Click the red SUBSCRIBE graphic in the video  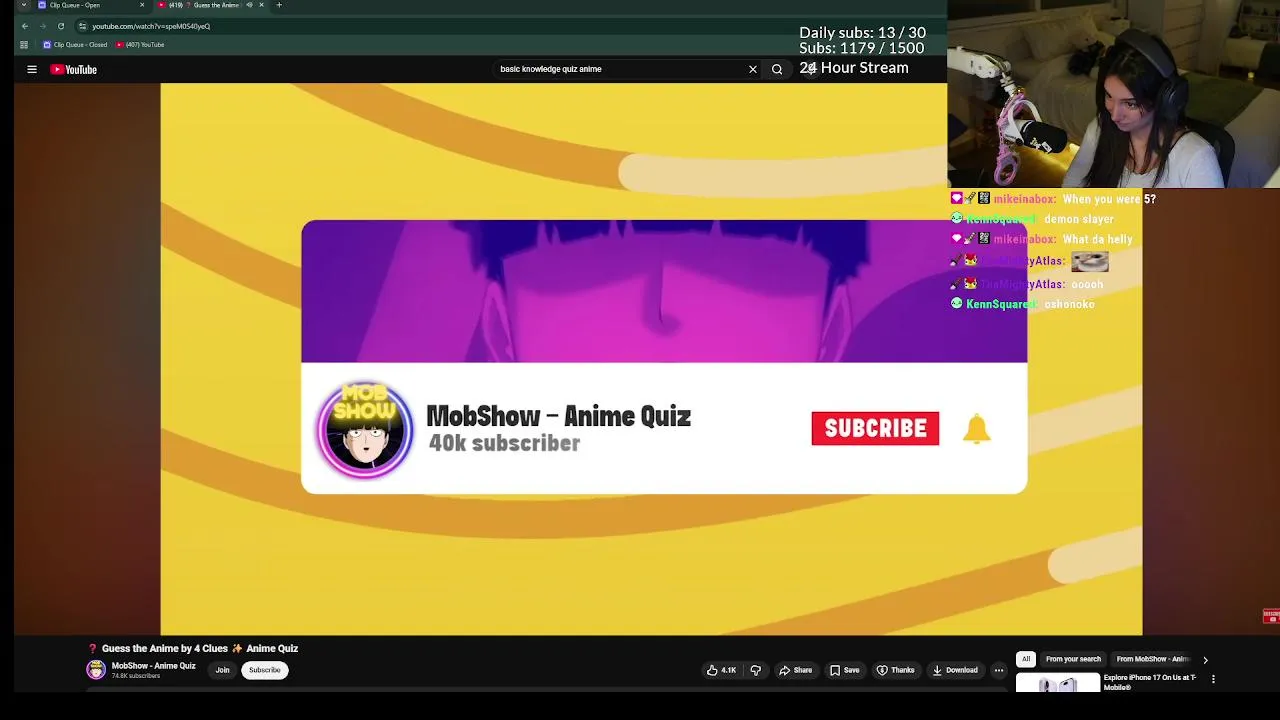875,428
